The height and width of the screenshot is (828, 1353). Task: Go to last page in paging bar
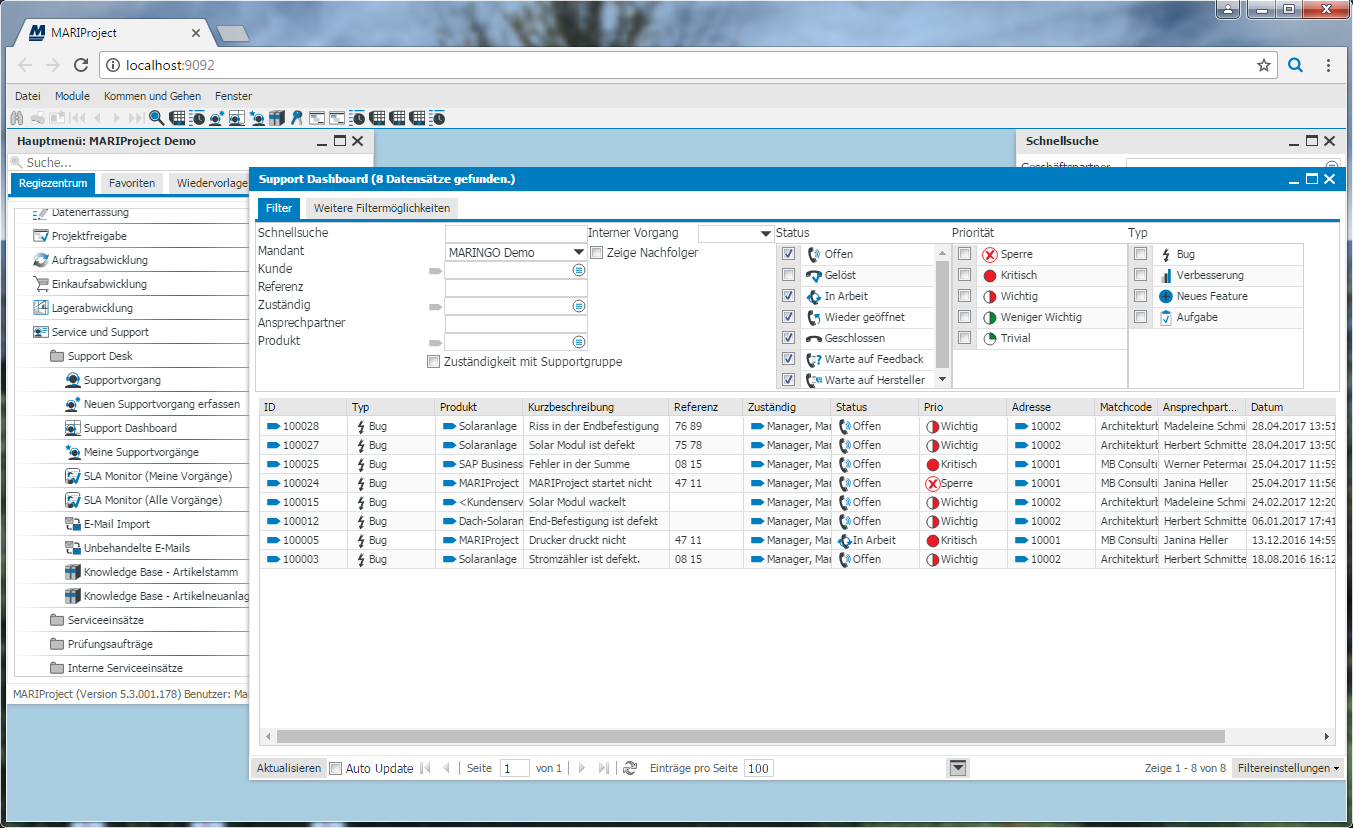click(603, 768)
